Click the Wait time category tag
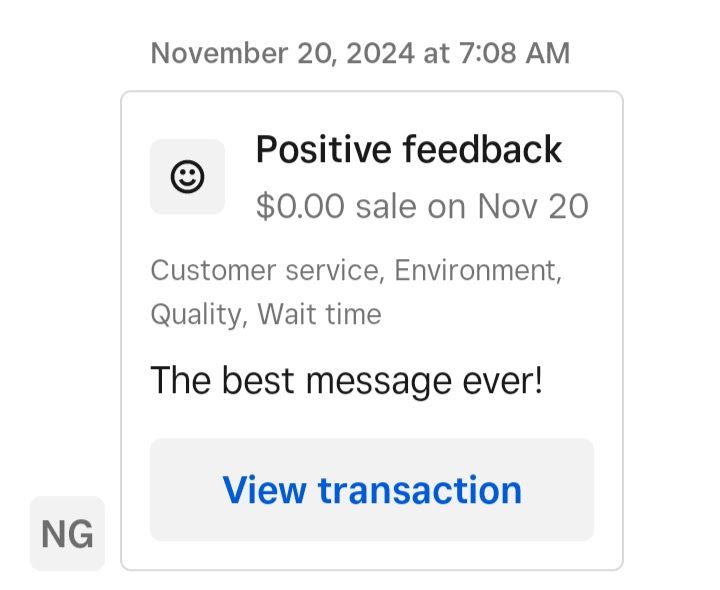This screenshot has width=720, height=590. pyautogui.click(x=319, y=315)
